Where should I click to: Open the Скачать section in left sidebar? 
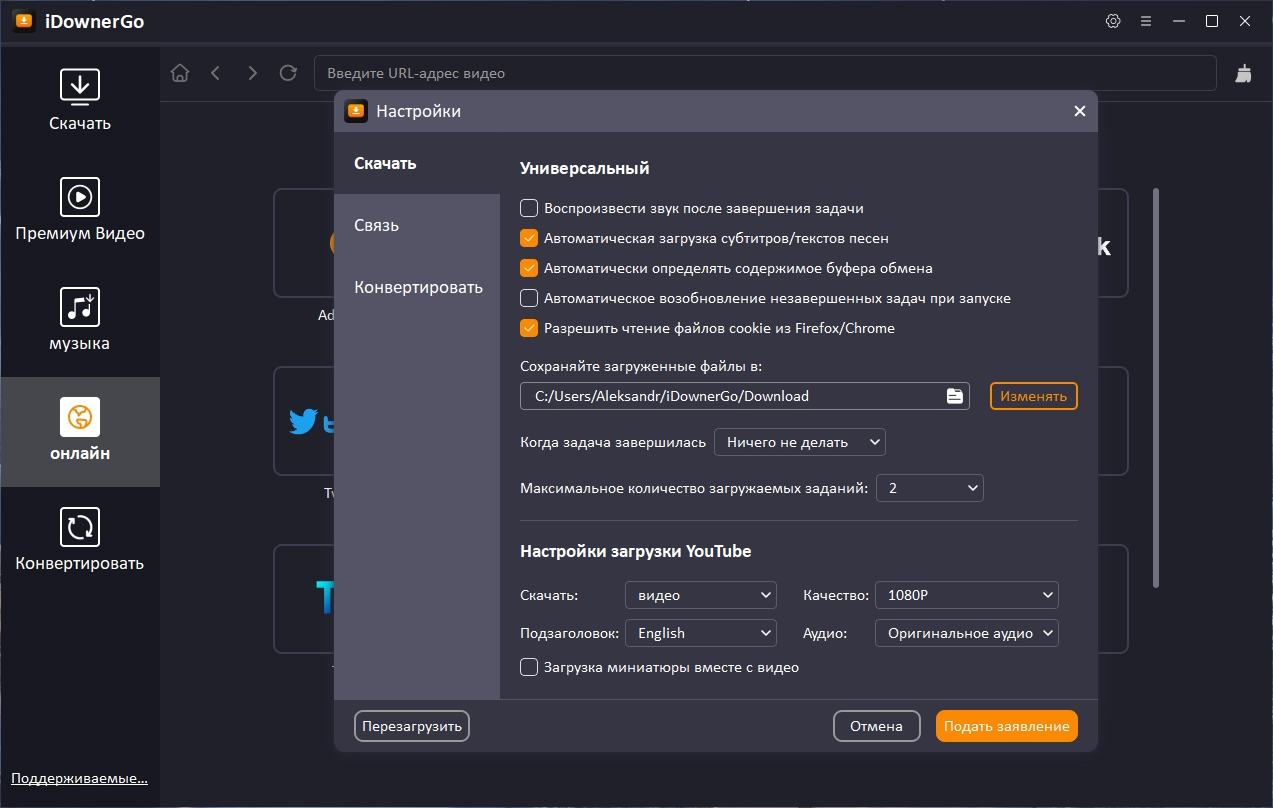[80, 102]
